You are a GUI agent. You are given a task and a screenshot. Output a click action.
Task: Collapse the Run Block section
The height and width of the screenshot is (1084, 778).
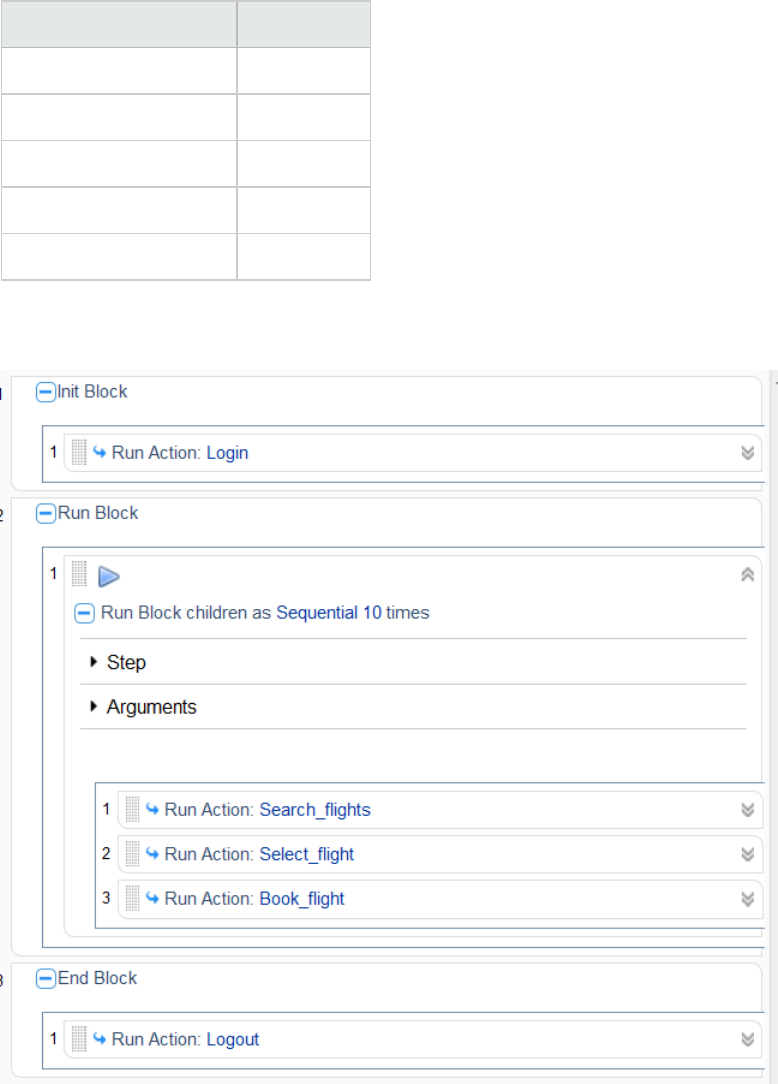[45, 513]
